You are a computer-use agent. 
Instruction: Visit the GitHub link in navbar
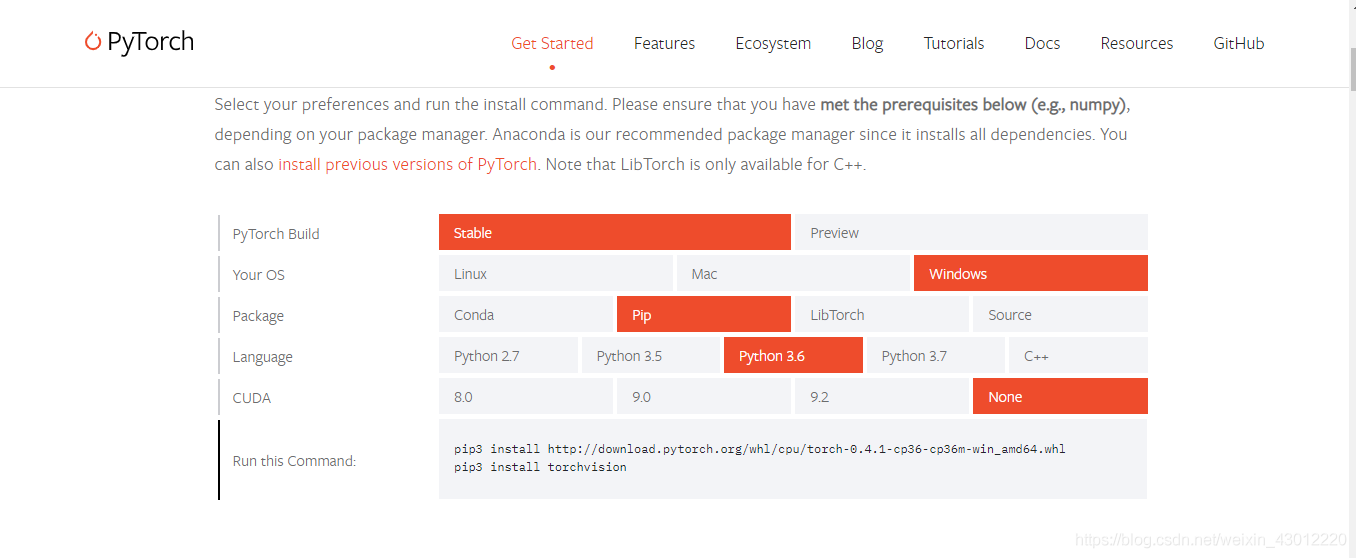coord(1238,43)
